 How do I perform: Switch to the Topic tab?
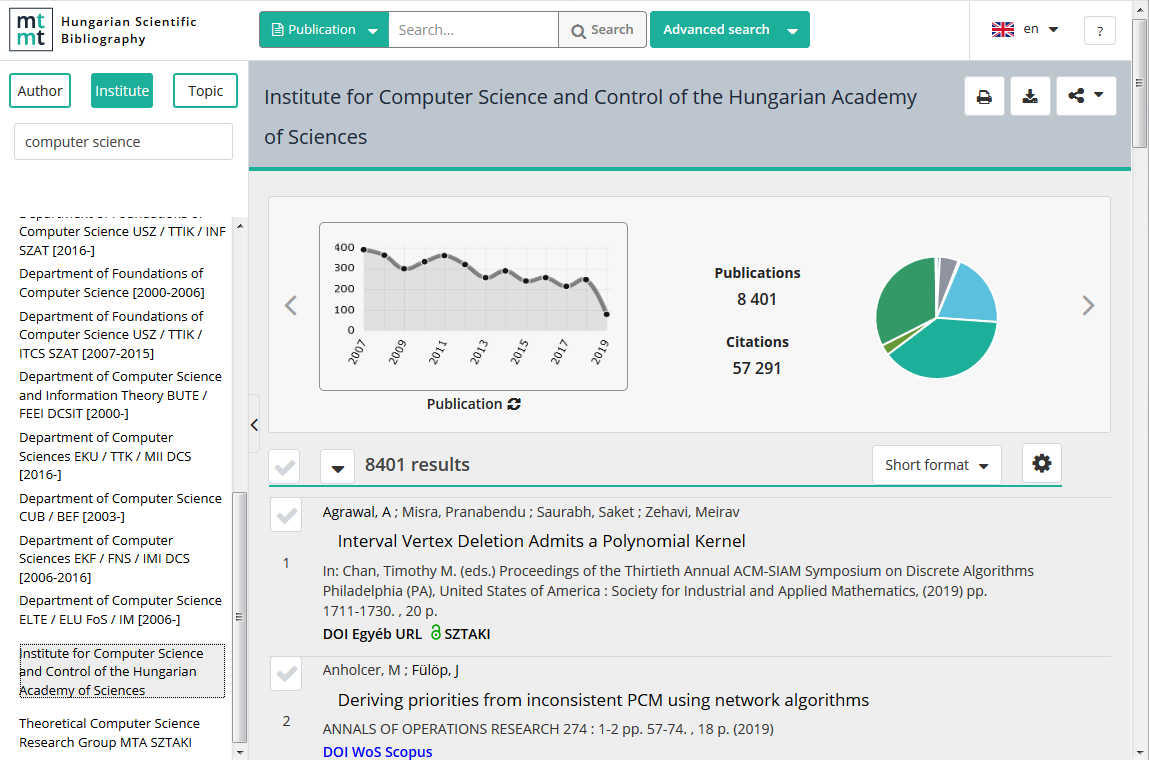[205, 91]
